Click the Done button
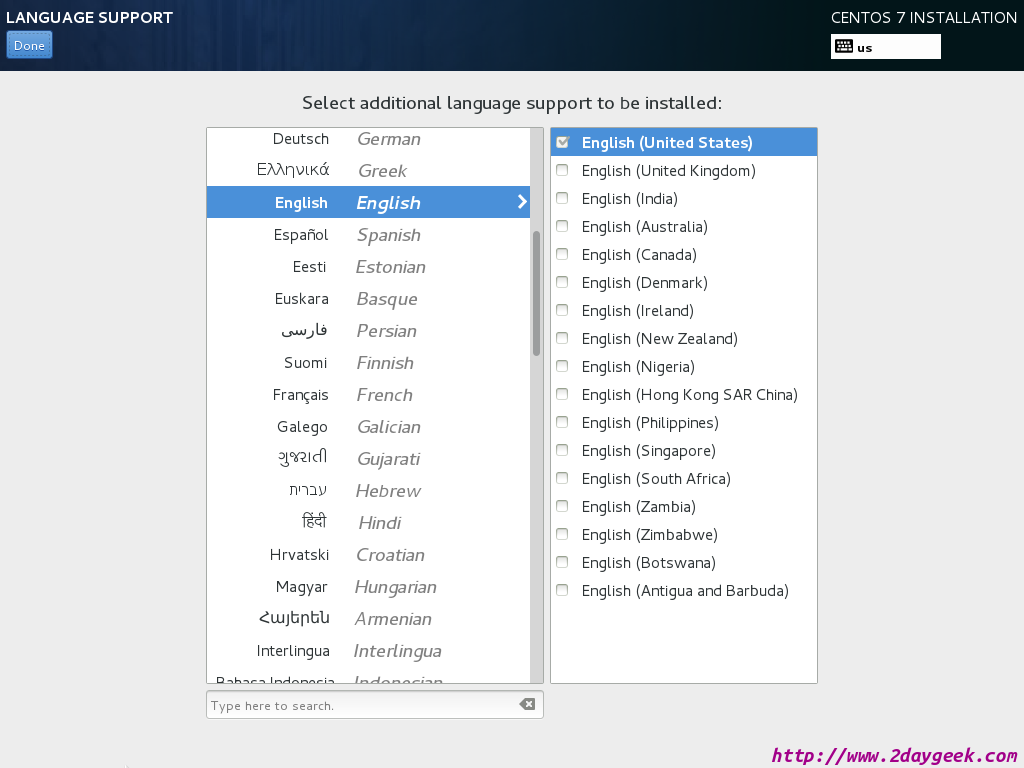 coord(29,46)
